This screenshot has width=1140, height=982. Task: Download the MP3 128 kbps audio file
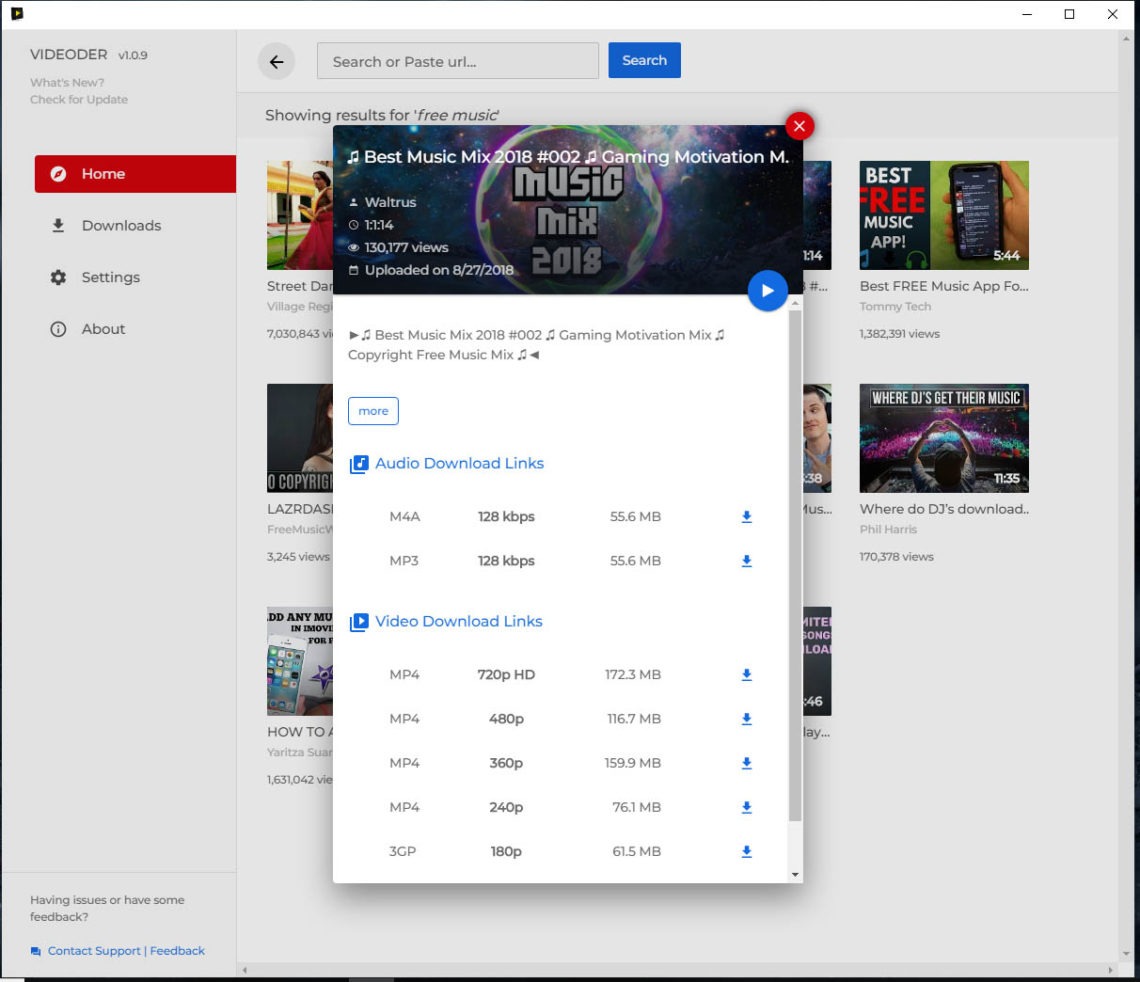click(746, 561)
